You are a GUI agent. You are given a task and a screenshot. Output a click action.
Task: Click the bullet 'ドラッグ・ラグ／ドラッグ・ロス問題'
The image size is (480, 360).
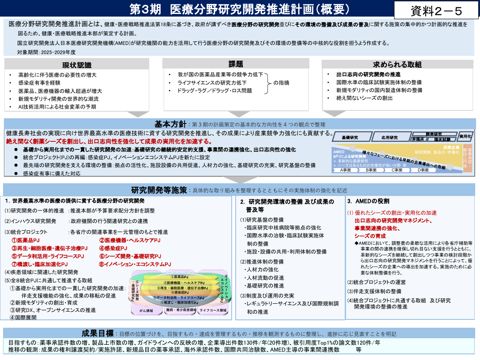(x=215, y=90)
